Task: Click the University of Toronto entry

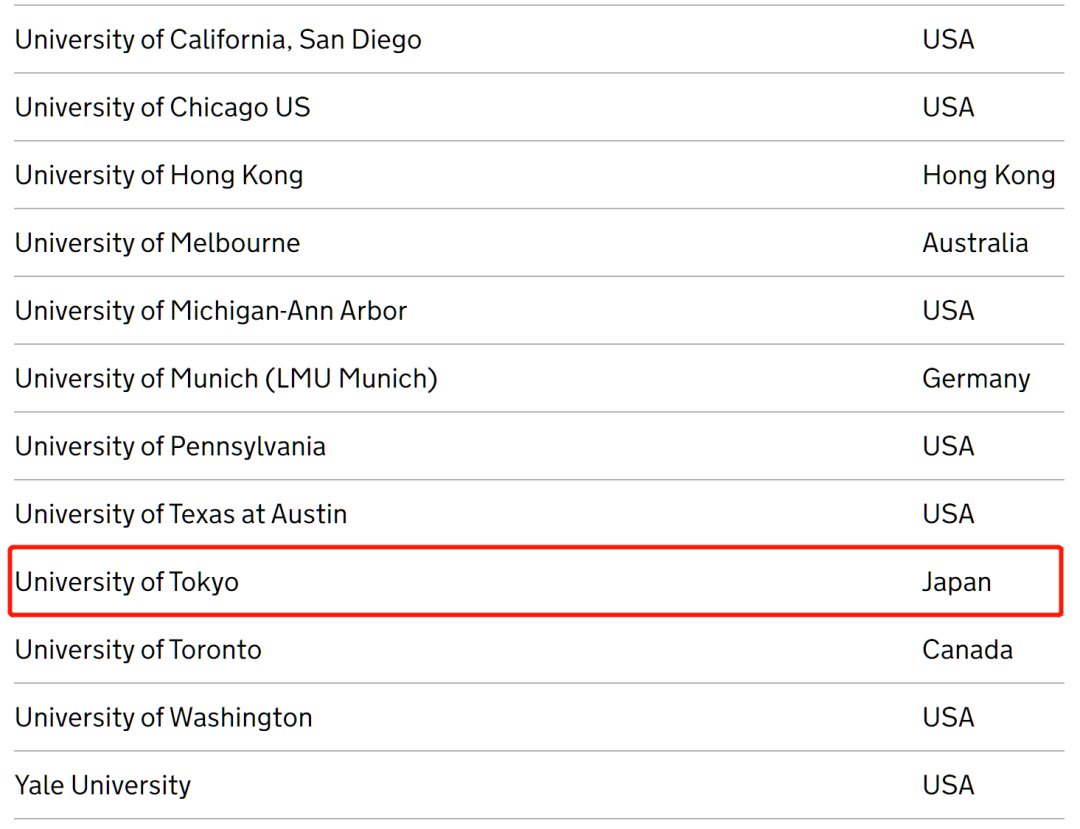Action: click(x=138, y=650)
